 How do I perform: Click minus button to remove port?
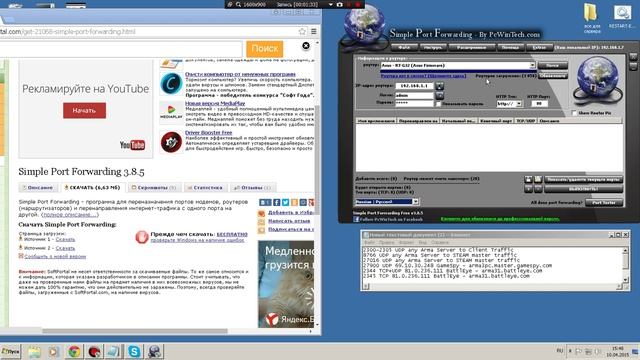coord(538,189)
